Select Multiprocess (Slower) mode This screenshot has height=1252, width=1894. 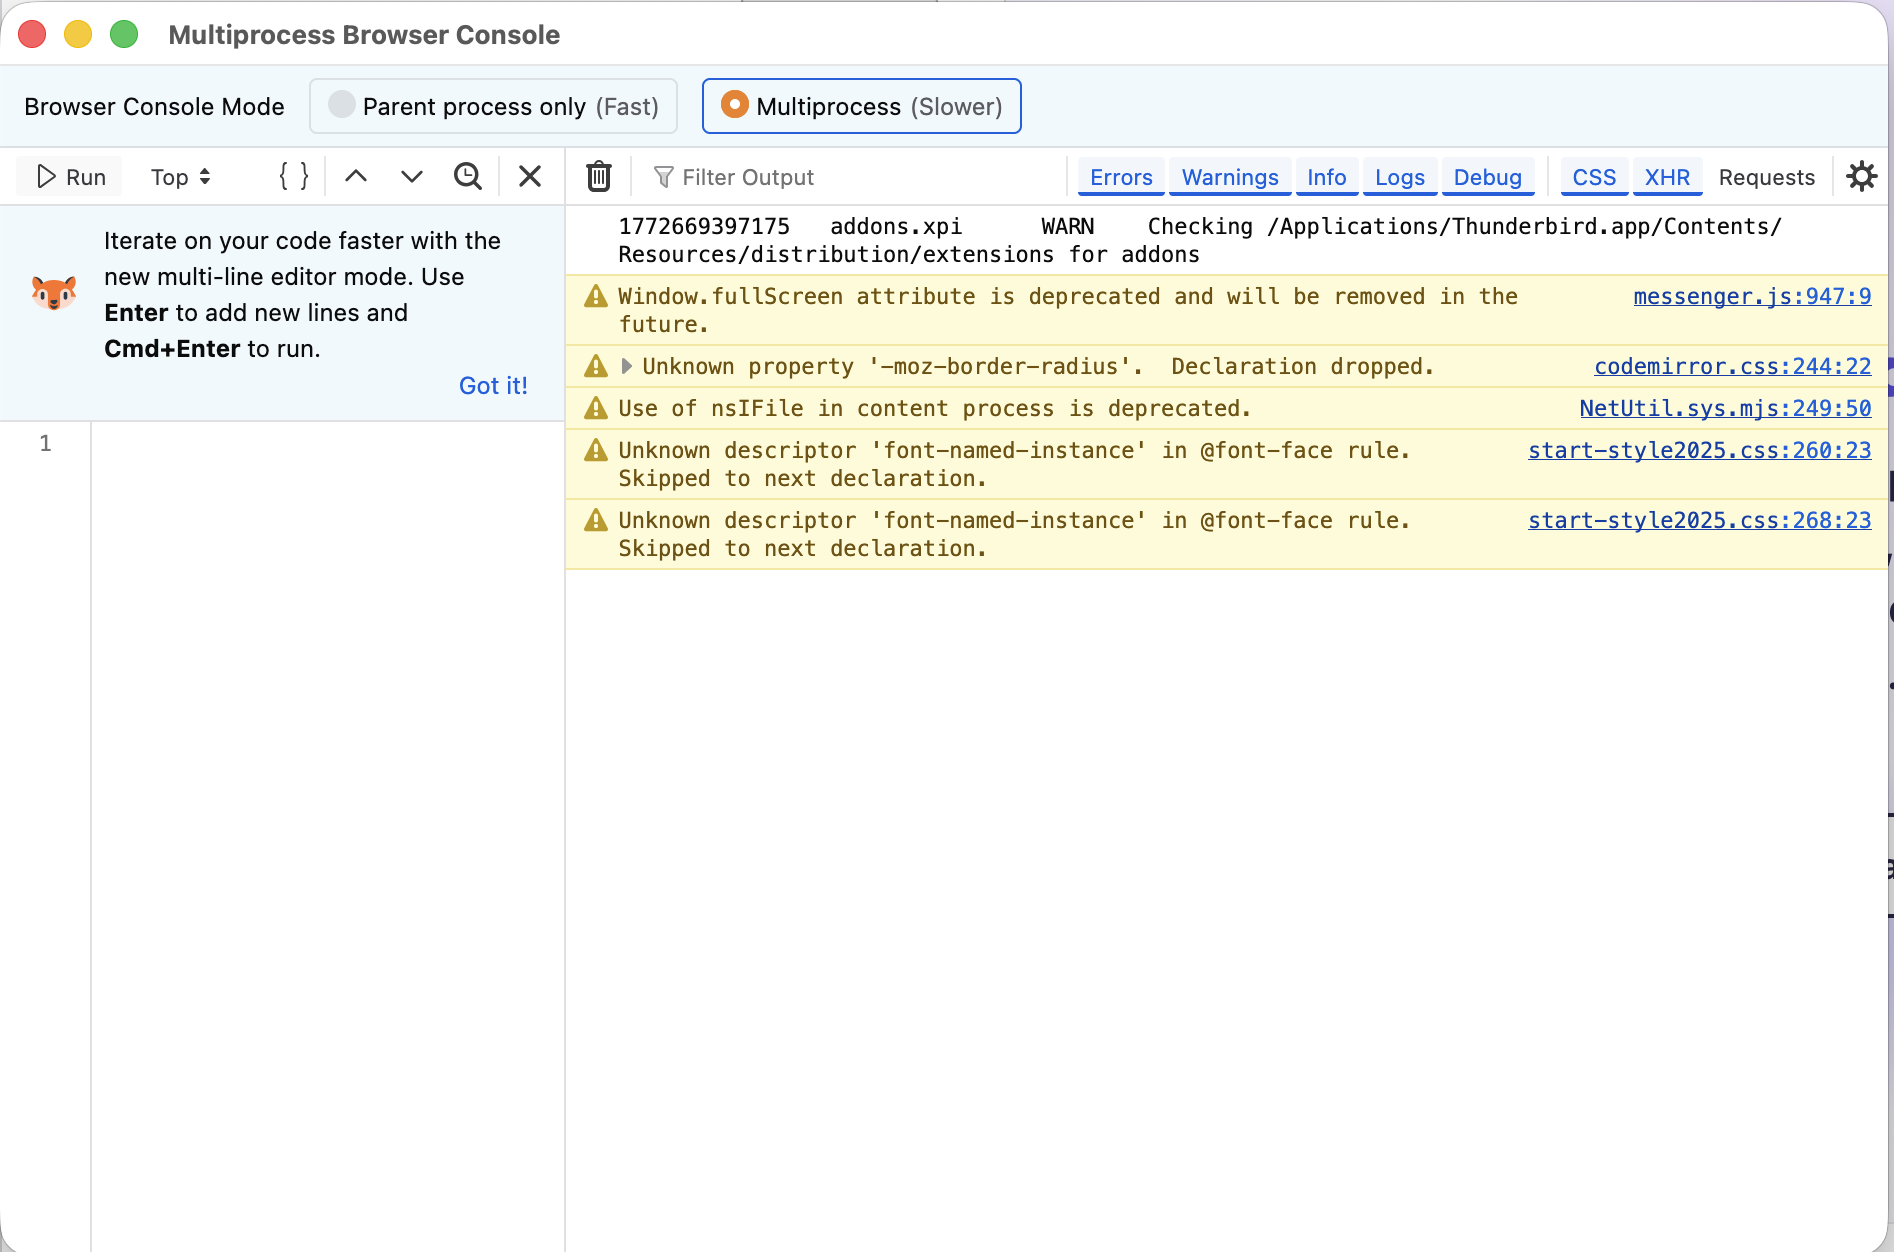[x=861, y=106]
